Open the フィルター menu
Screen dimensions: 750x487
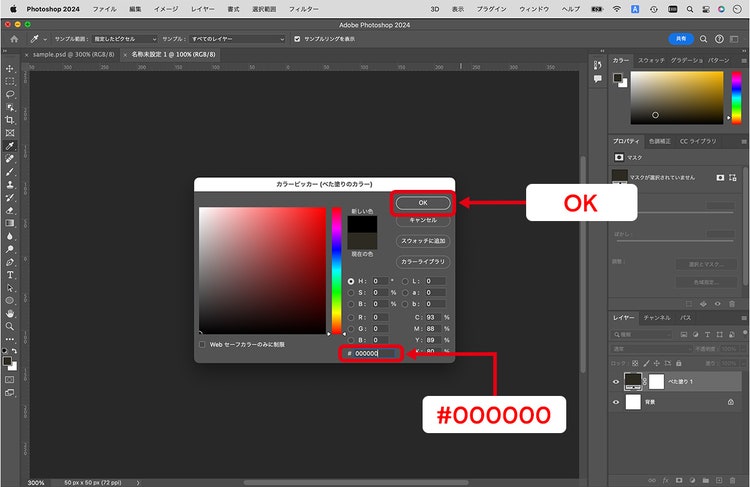[304, 9]
